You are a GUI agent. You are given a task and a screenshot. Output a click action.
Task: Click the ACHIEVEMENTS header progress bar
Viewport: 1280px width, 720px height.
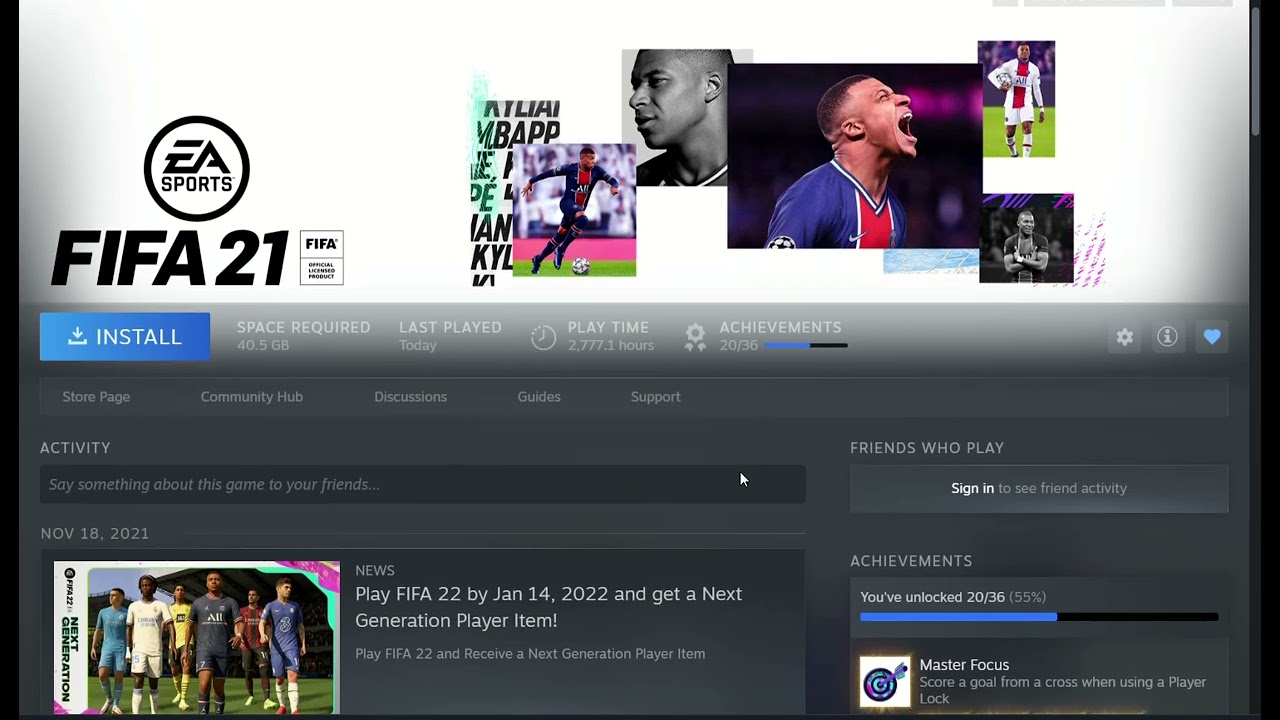click(x=806, y=345)
